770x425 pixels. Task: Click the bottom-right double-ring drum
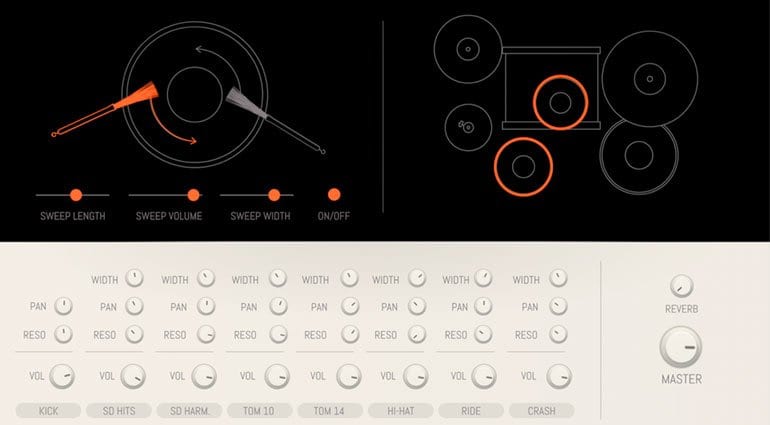coord(639,155)
